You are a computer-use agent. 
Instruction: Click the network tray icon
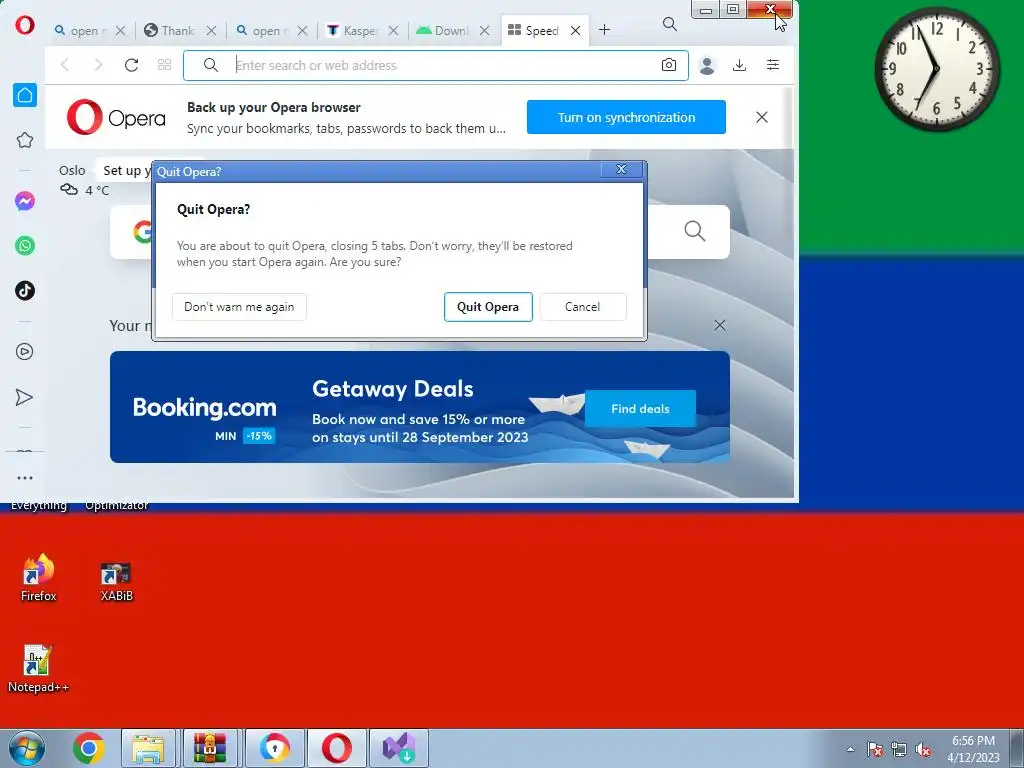click(x=899, y=749)
